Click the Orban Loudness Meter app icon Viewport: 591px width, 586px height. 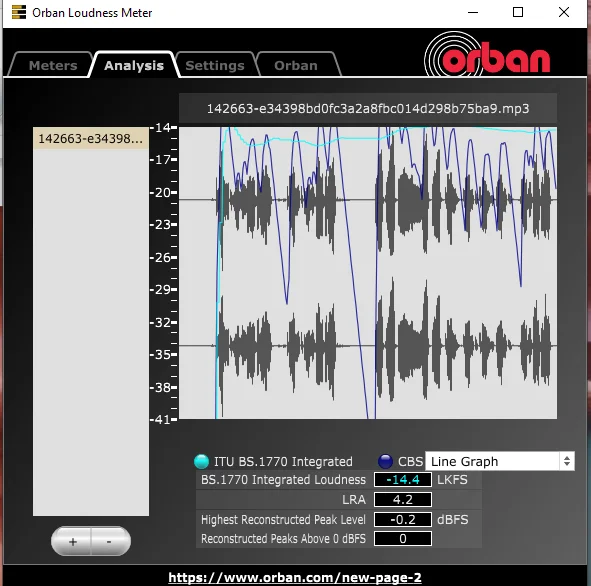(19, 12)
